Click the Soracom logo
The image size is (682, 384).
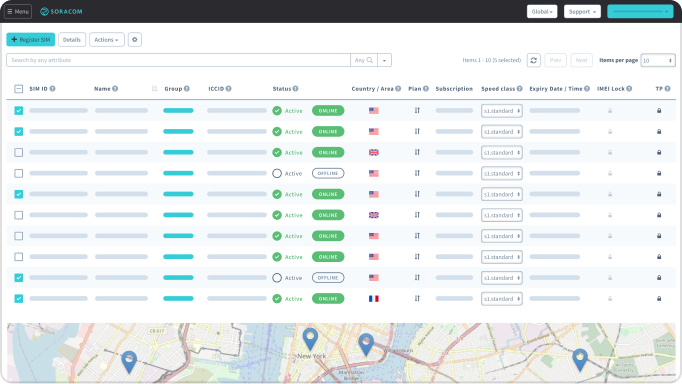[x=61, y=12]
